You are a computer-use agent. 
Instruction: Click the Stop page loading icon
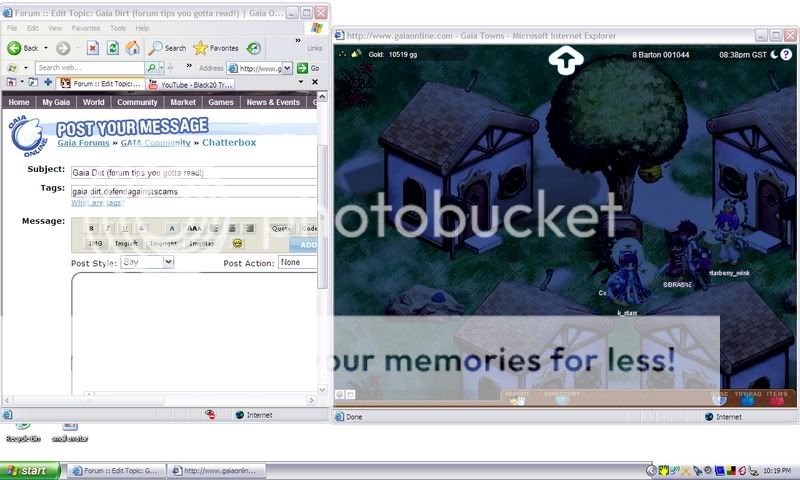(x=92, y=48)
